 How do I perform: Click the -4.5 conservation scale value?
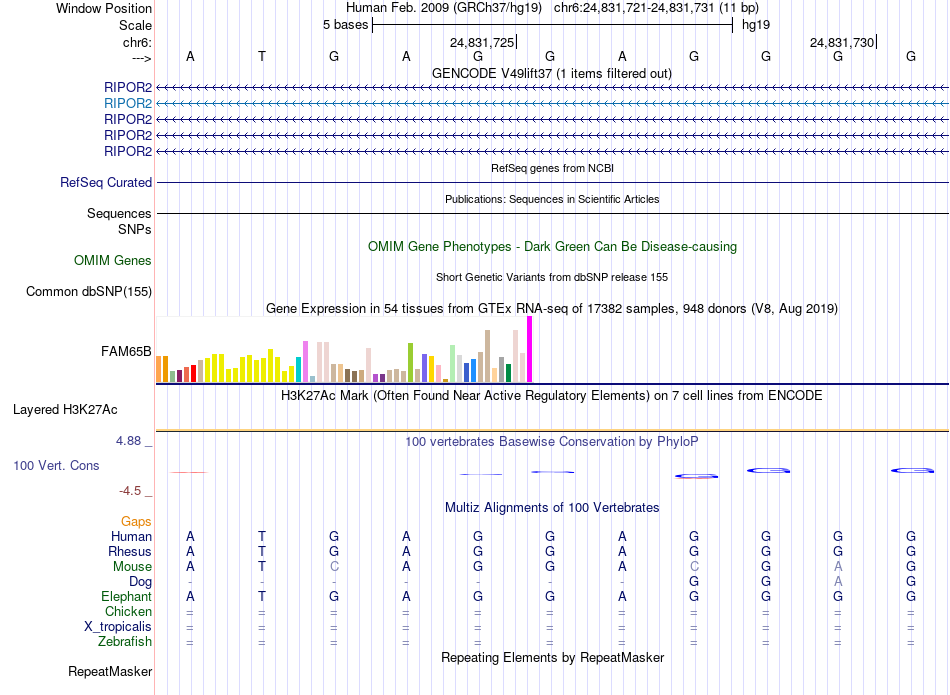coord(130,491)
